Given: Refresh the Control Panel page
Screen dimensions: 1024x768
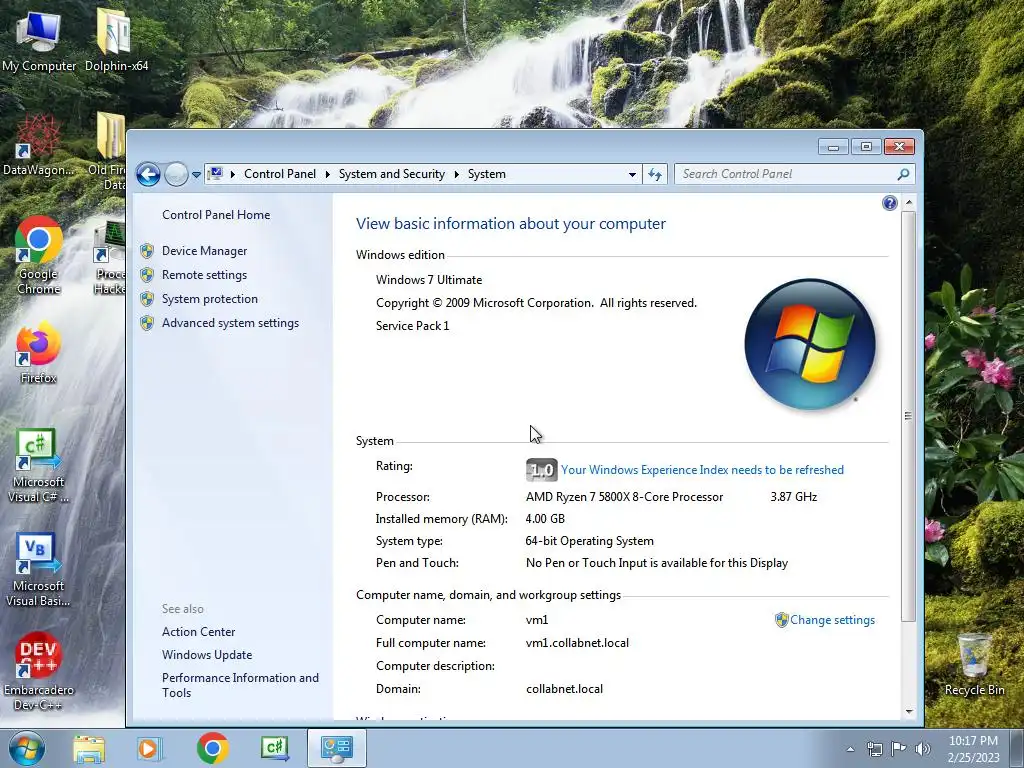Looking at the screenshot, I should (x=655, y=174).
